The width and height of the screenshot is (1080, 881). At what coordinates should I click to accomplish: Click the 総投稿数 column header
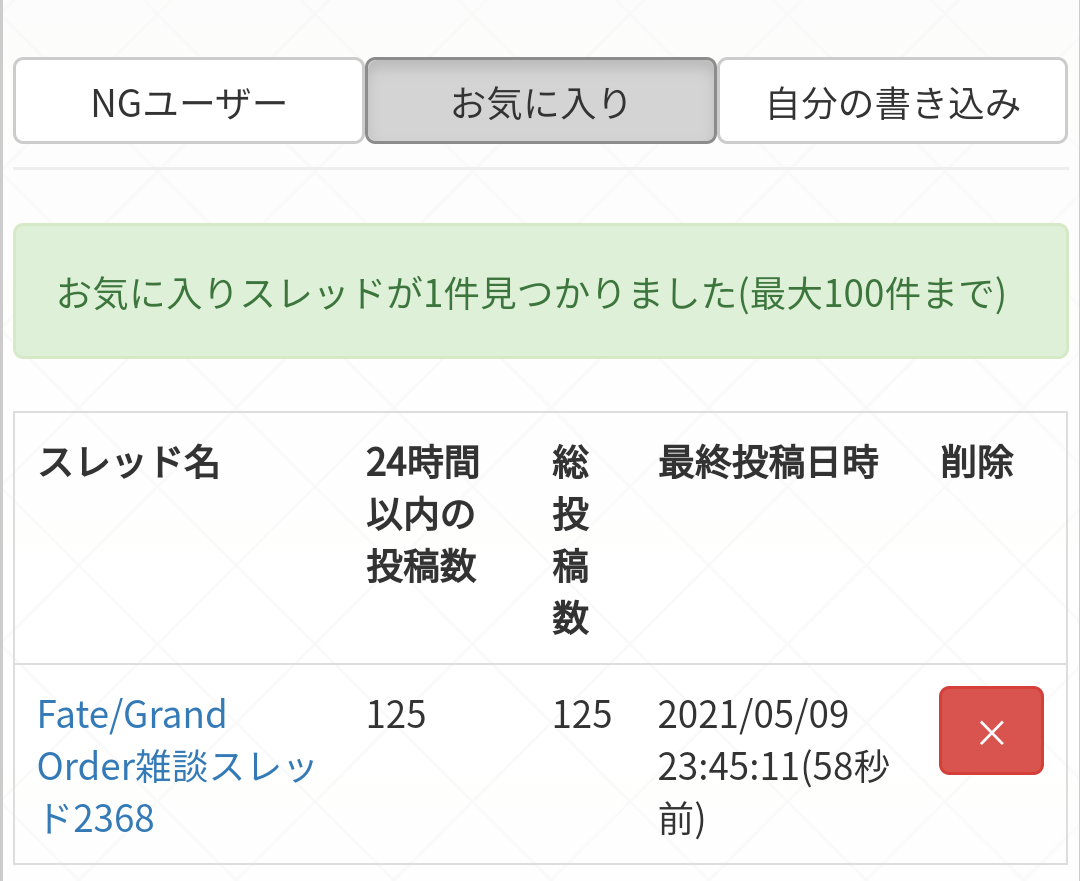[x=570, y=541]
